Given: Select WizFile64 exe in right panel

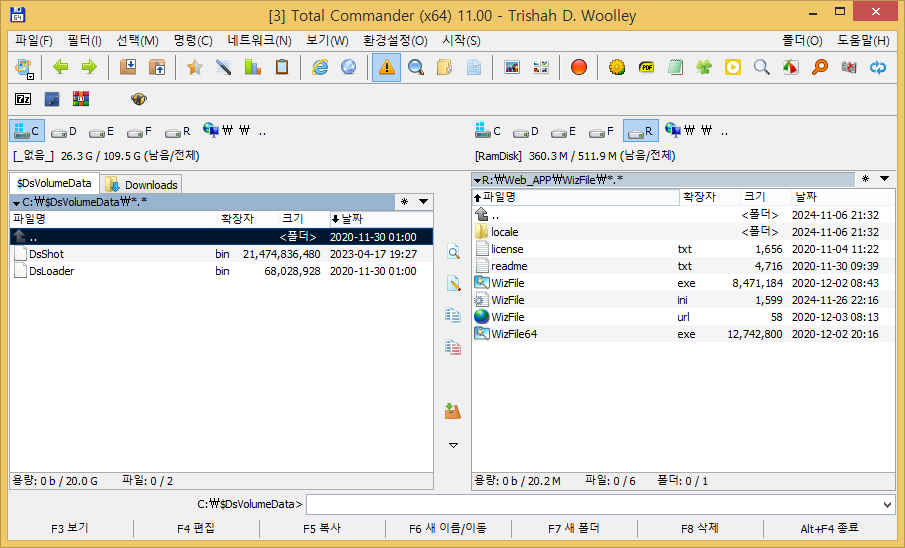Looking at the screenshot, I should 683,334.
